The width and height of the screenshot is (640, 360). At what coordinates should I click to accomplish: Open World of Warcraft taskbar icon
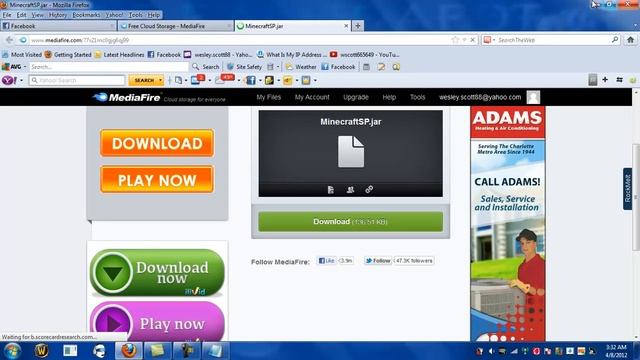point(42,351)
